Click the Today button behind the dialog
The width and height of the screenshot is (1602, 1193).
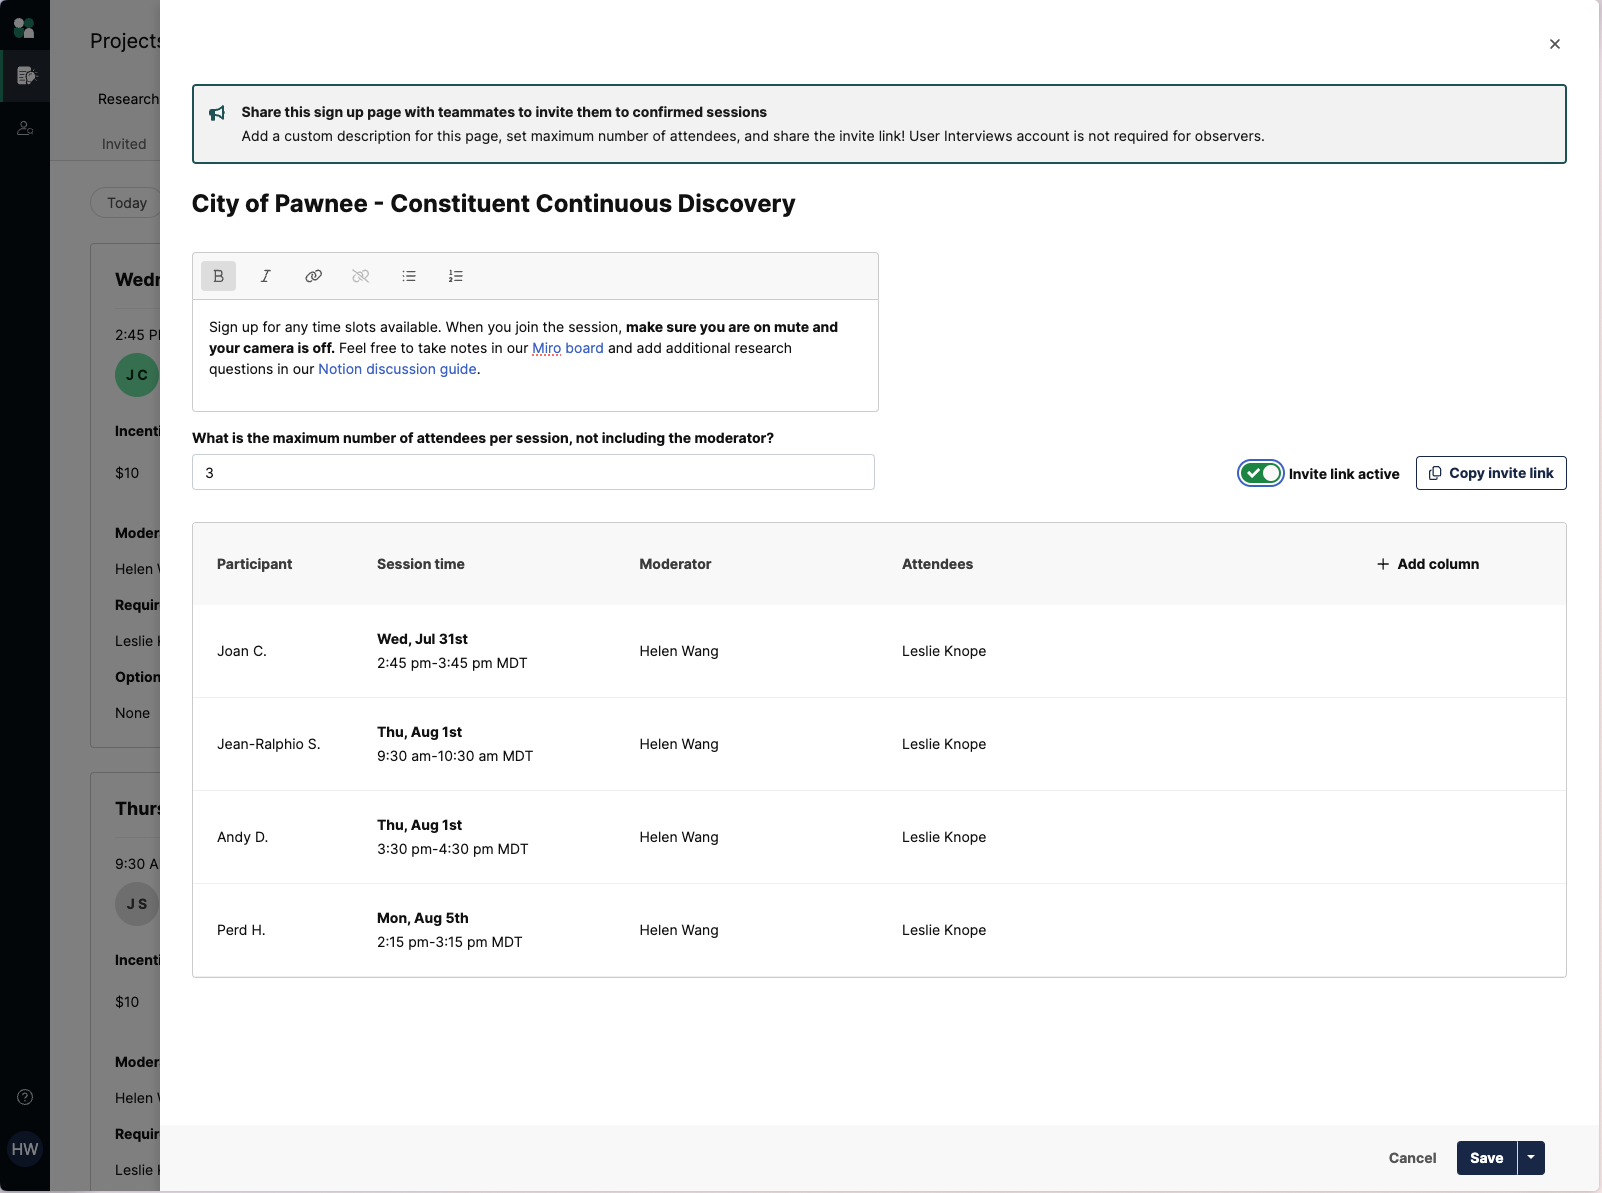(126, 203)
